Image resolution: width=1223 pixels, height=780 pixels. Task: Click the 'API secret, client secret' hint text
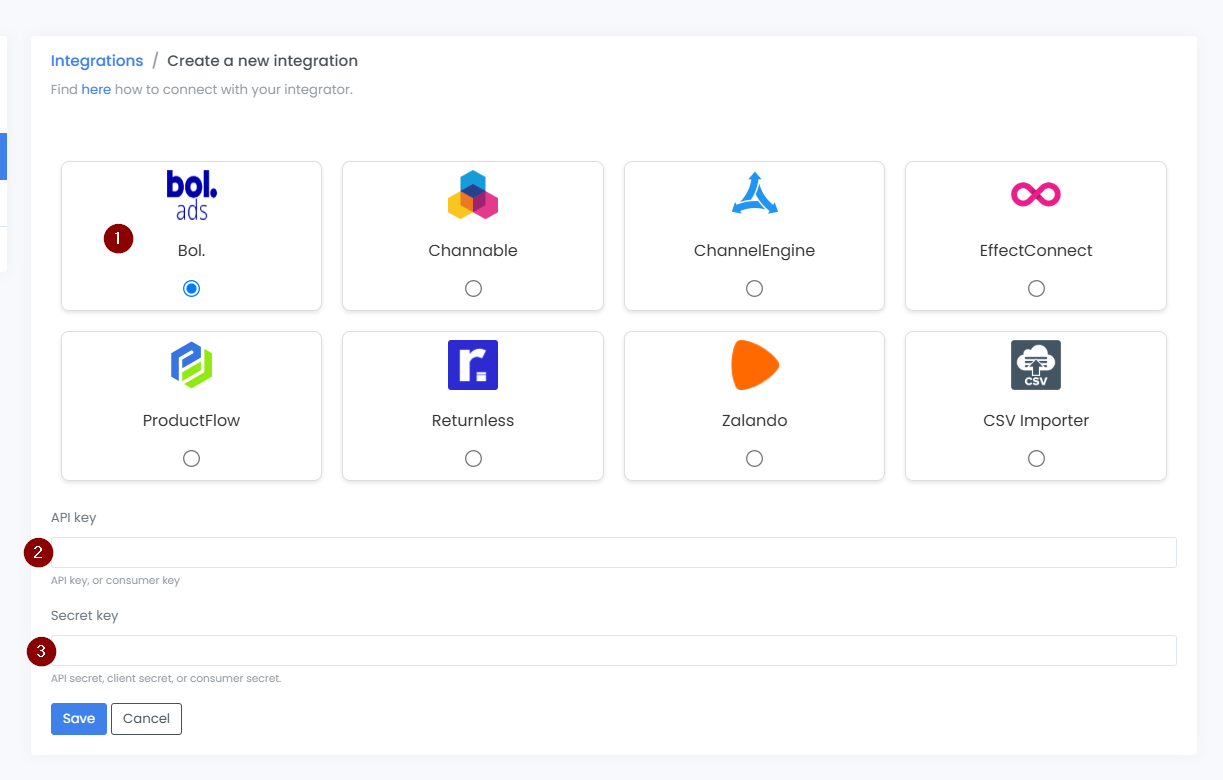coord(166,678)
